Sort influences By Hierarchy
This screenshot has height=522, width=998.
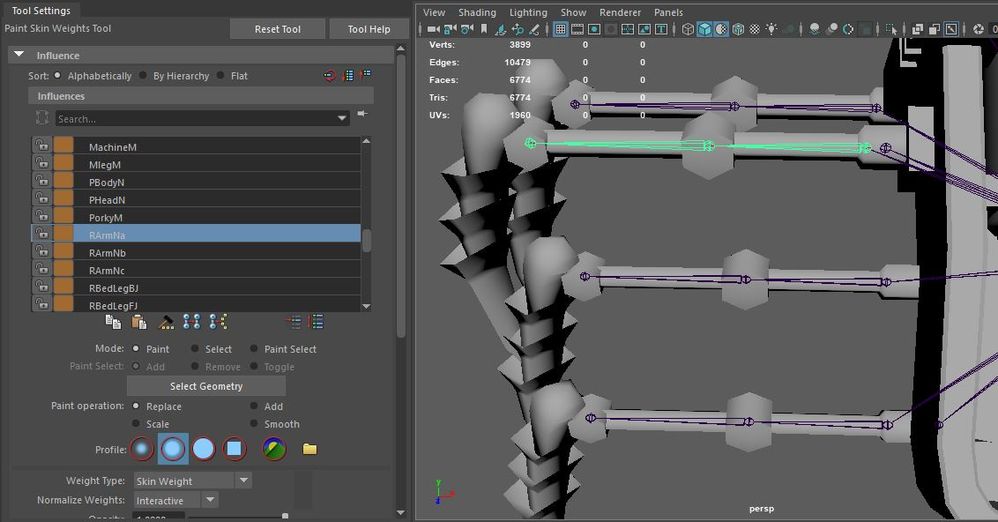(x=143, y=75)
